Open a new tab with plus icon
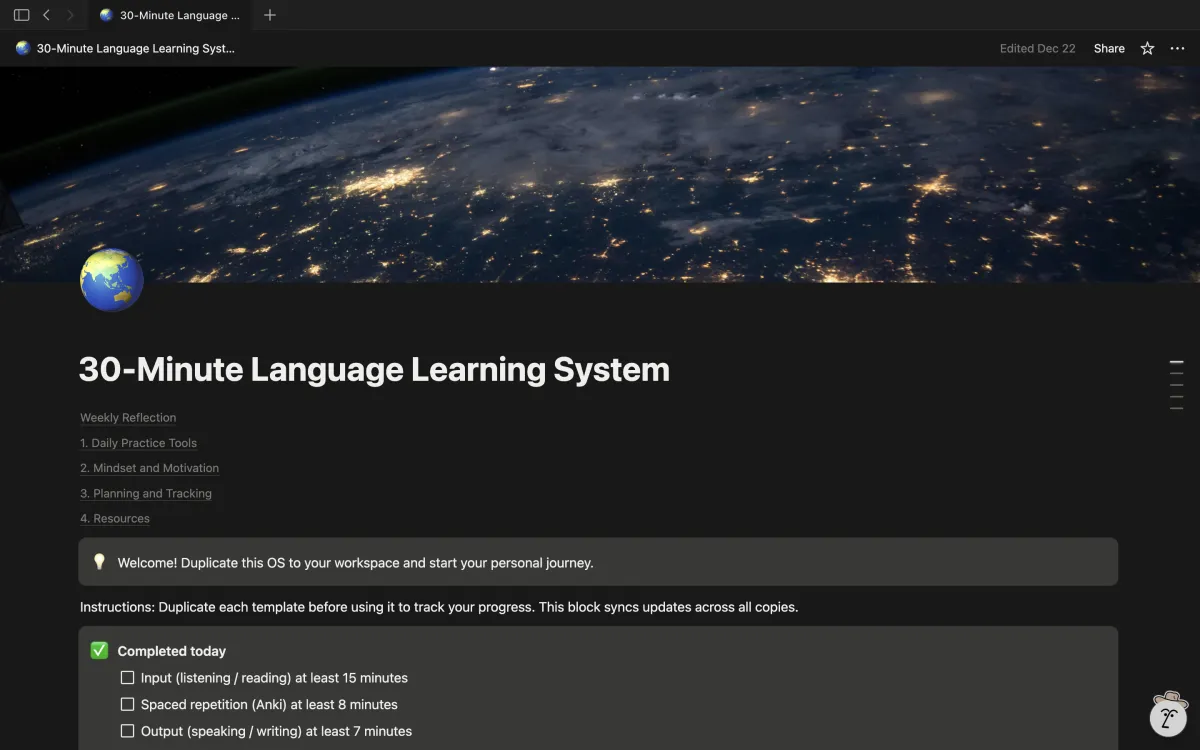 coord(269,15)
